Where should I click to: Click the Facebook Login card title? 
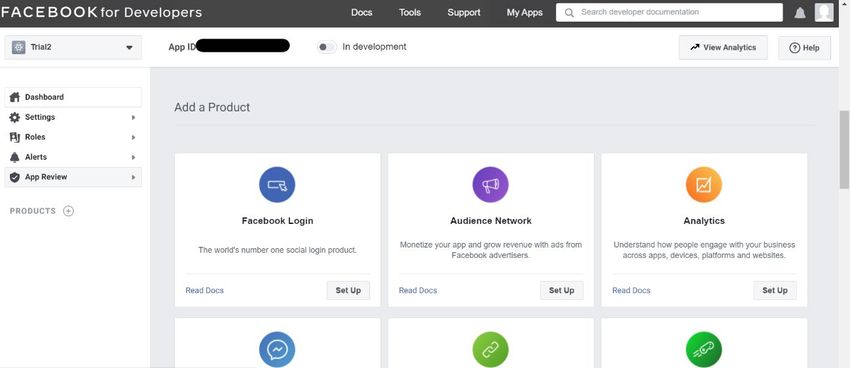pyautogui.click(x=278, y=221)
